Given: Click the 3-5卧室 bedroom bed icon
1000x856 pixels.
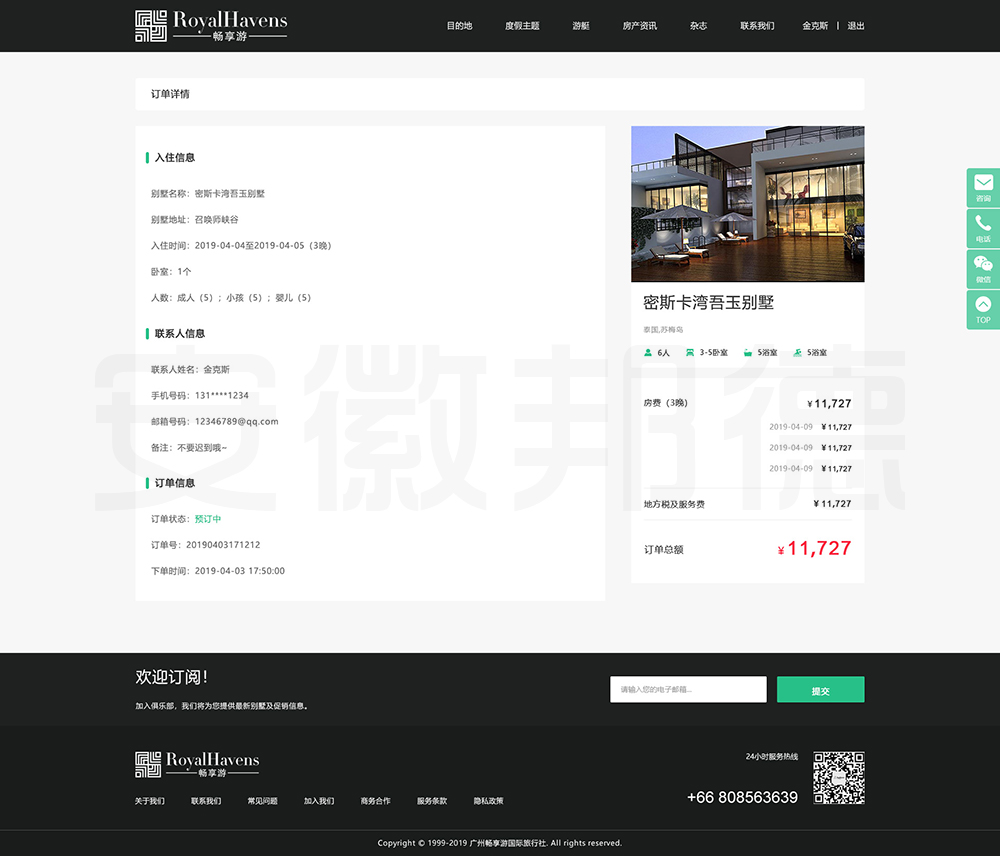Looking at the screenshot, I should pos(689,353).
